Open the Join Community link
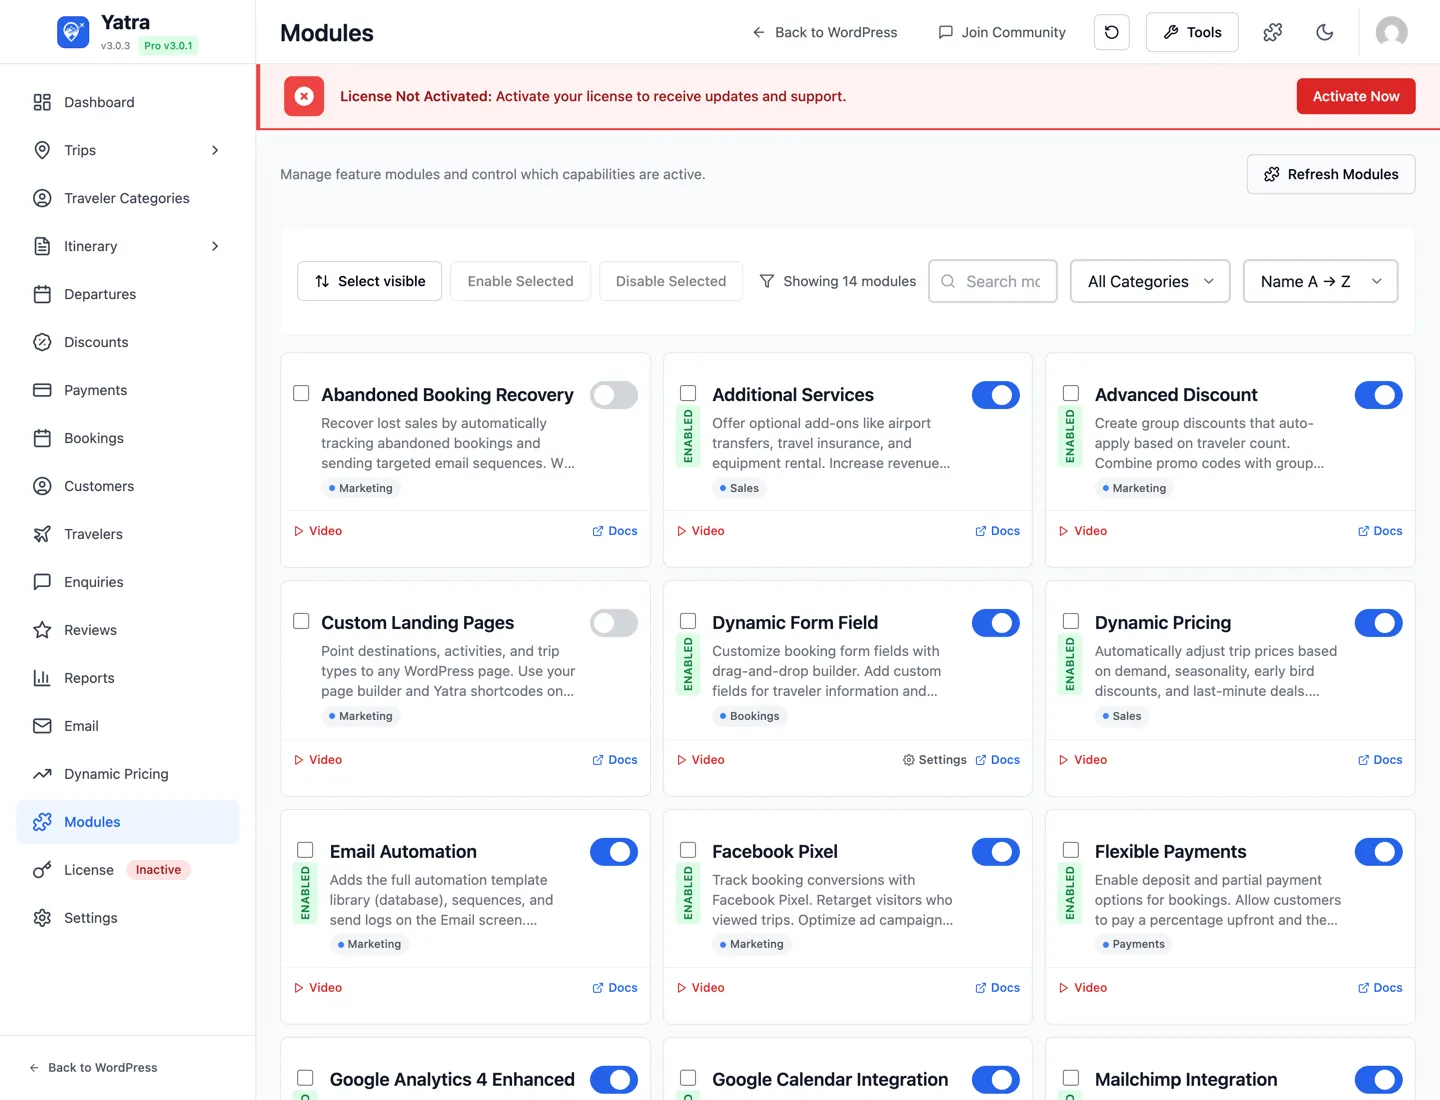Image resolution: width=1440 pixels, height=1100 pixels. (x=1002, y=32)
